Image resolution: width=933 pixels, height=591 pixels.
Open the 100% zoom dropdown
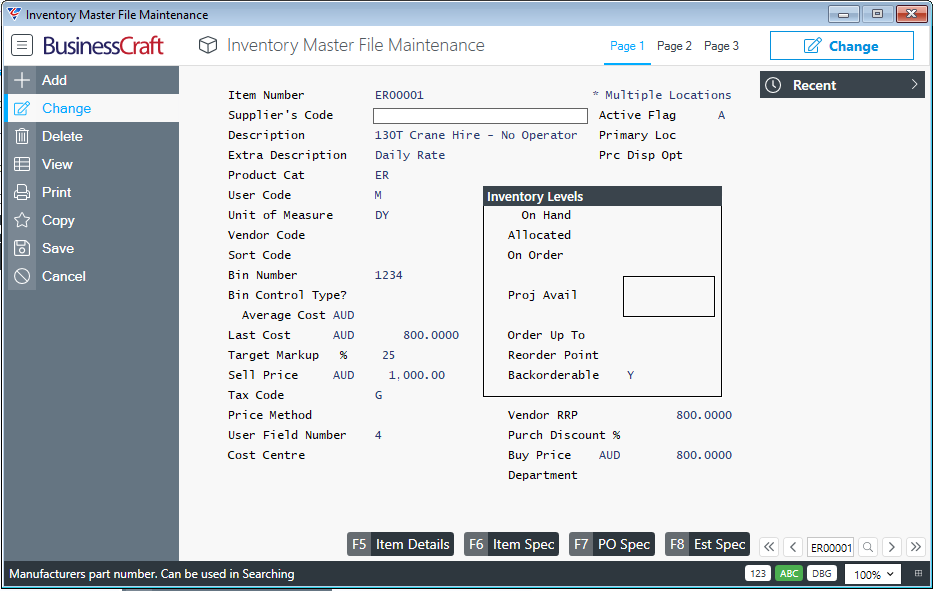[873, 574]
